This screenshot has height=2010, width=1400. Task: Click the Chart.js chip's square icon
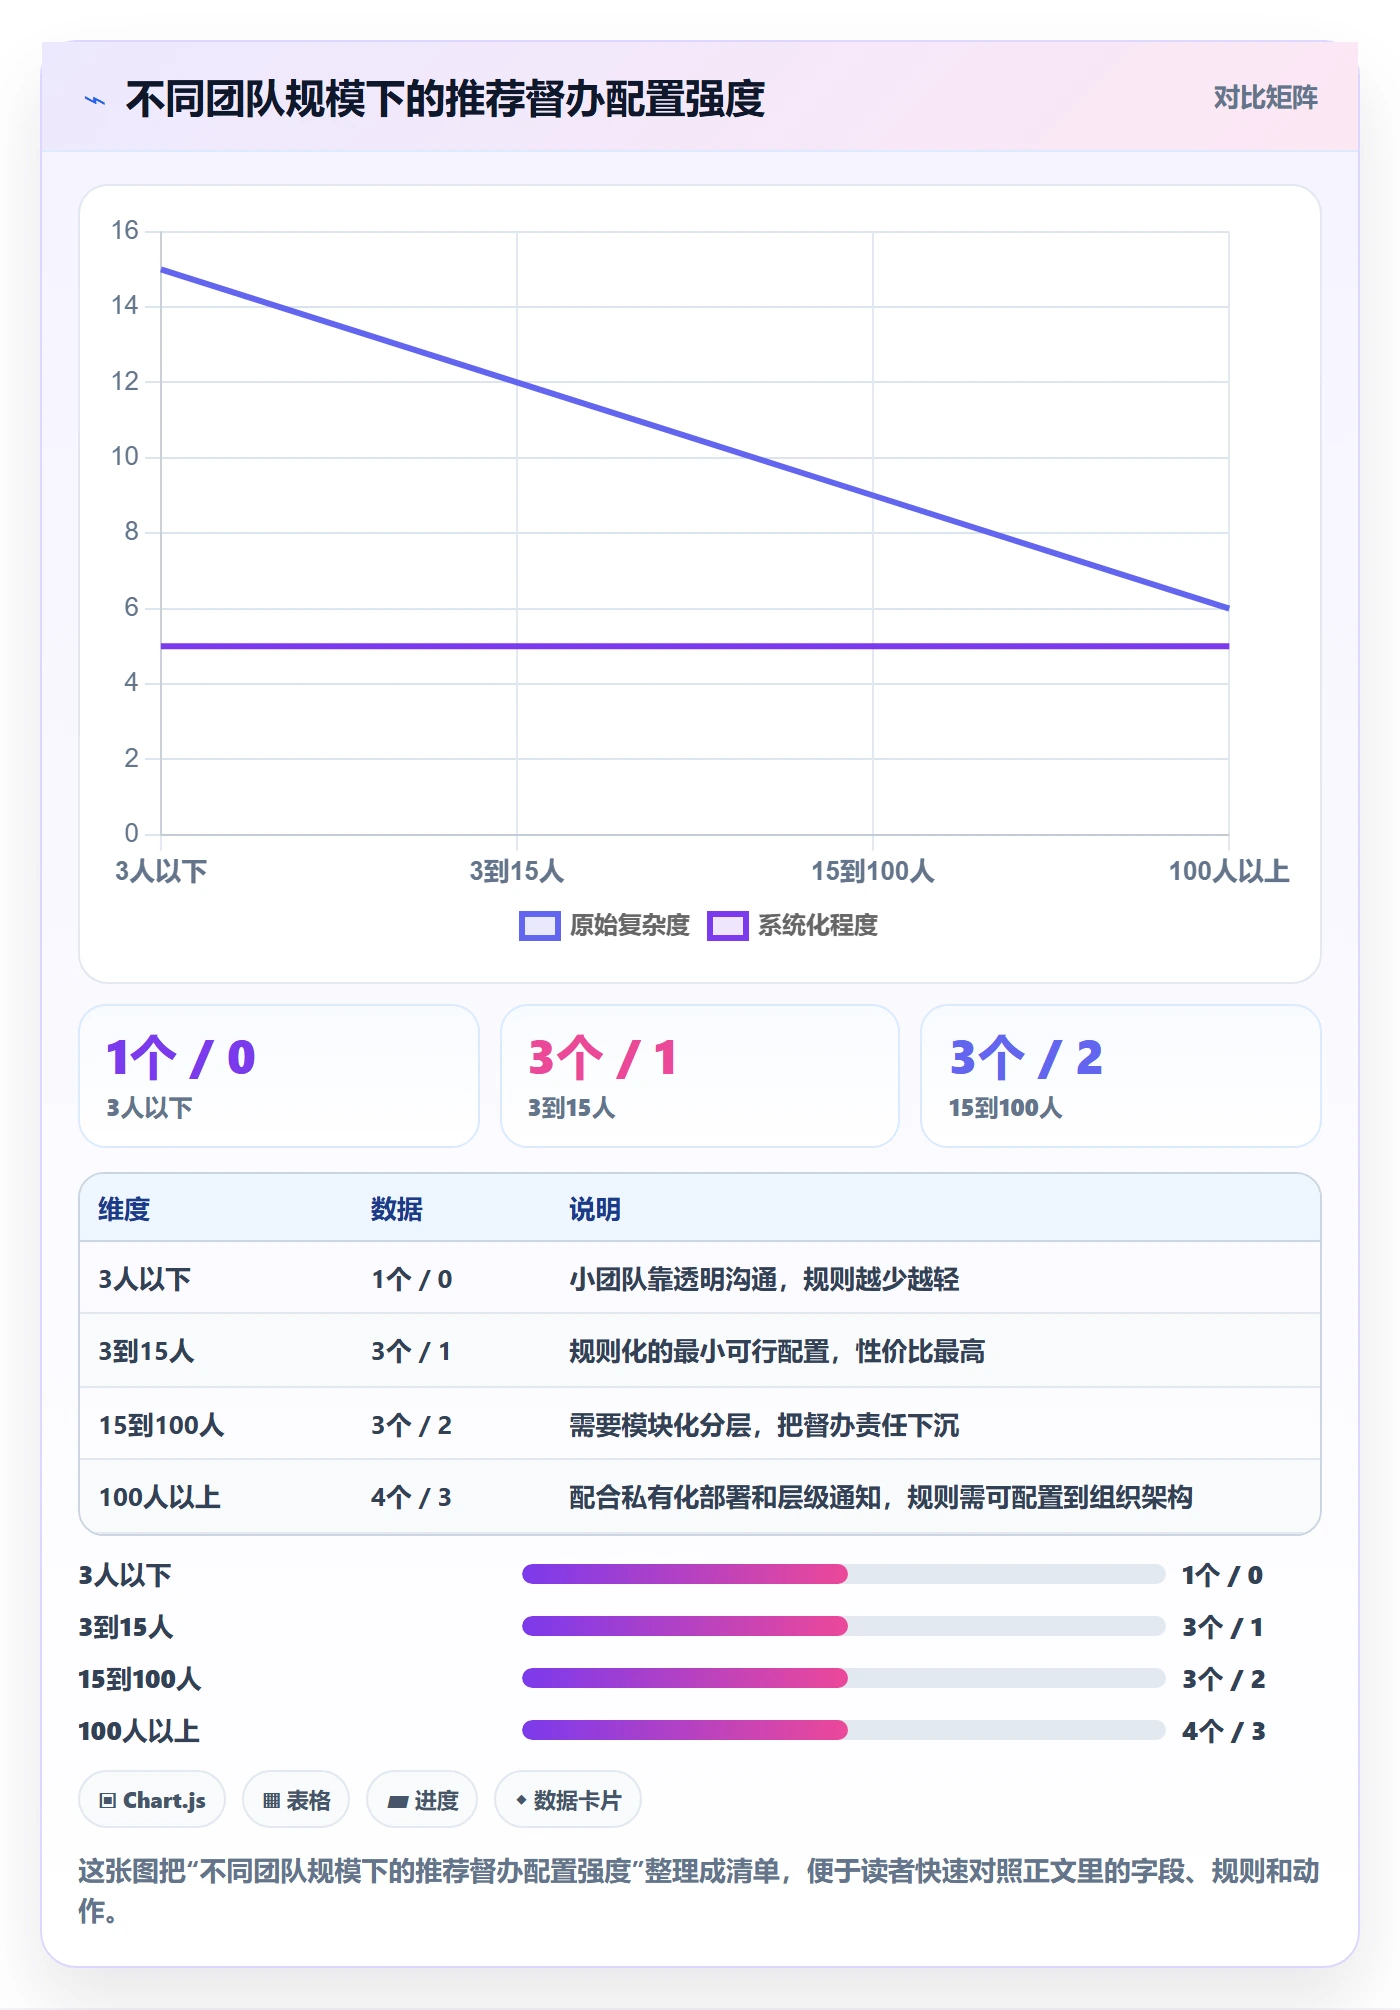coord(108,1801)
